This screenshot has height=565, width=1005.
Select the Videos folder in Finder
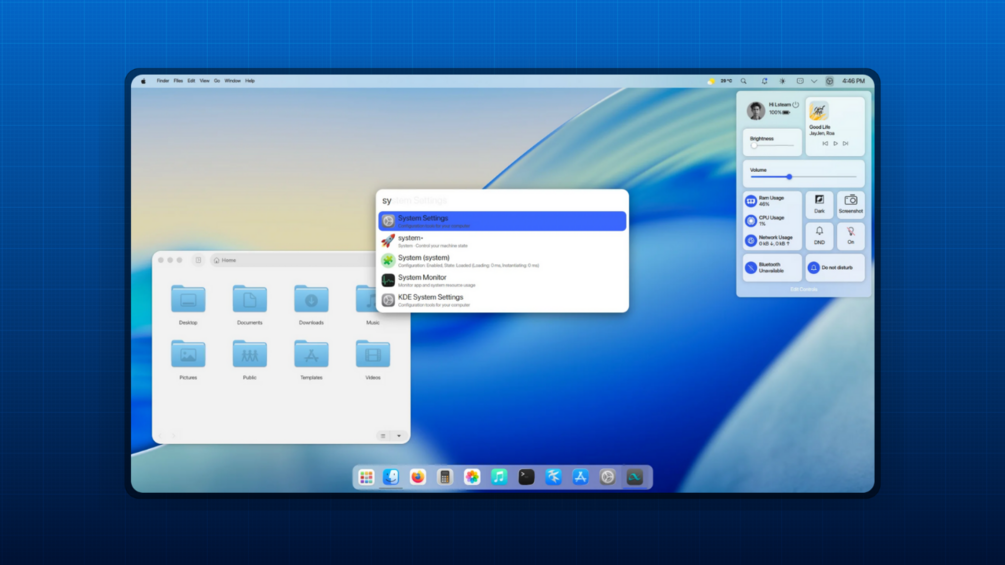click(x=372, y=359)
